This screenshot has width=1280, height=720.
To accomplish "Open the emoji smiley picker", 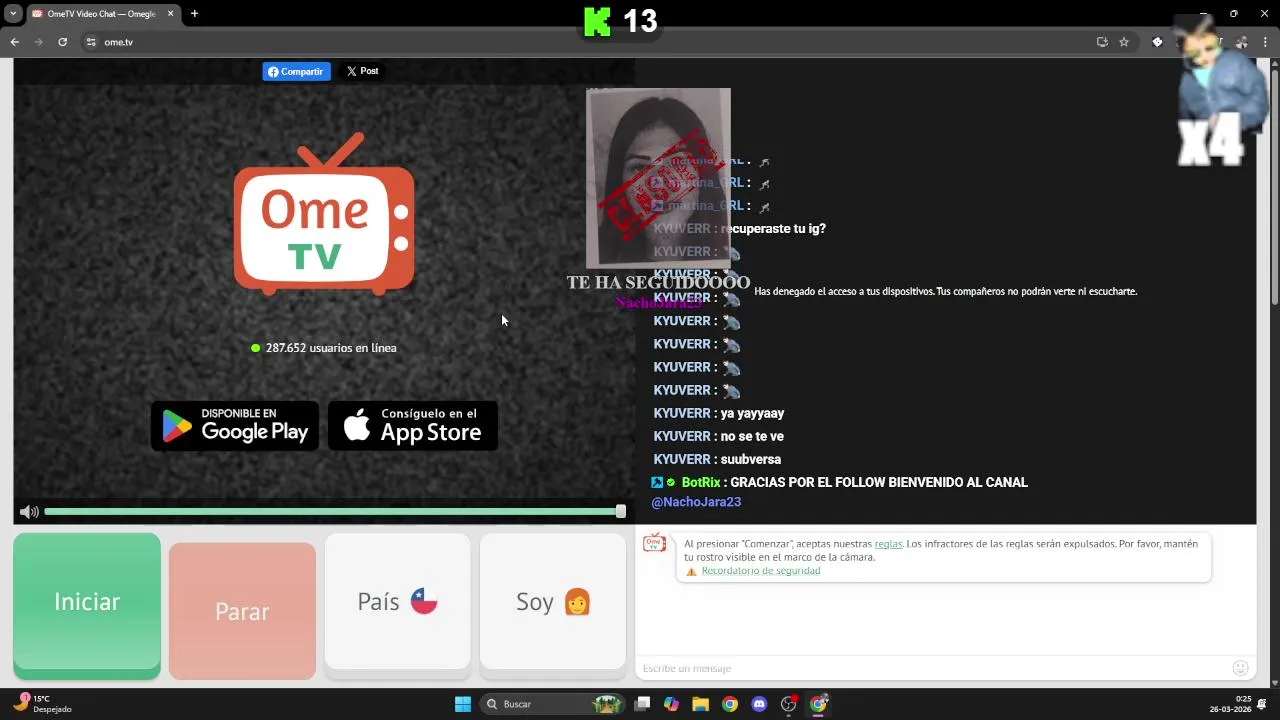I will point(1240,668).
